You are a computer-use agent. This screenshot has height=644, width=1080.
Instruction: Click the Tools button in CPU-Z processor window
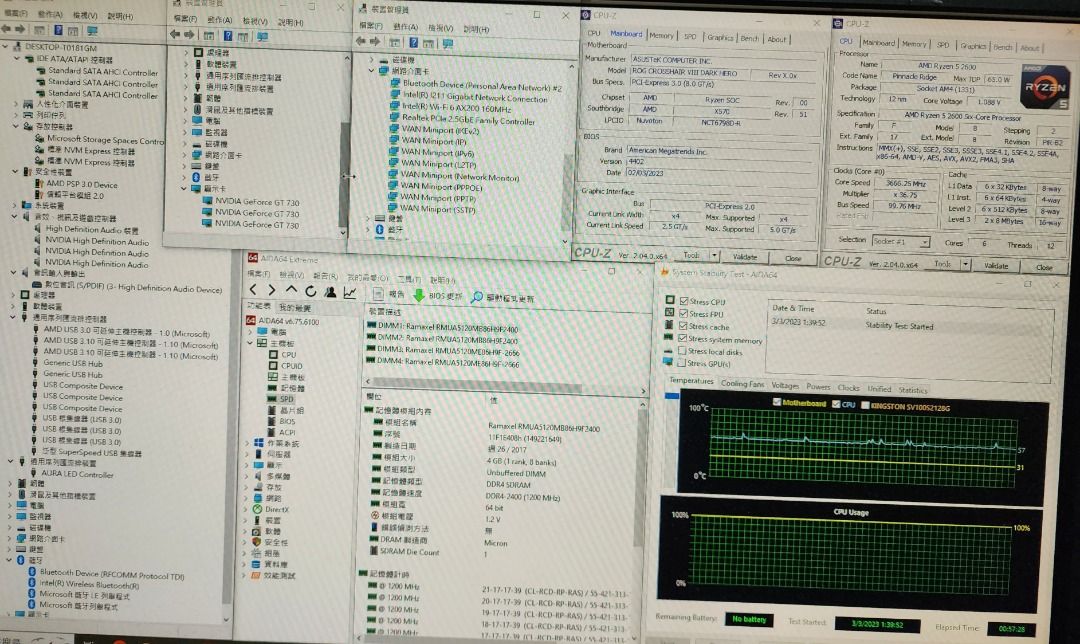coord(942,263)
